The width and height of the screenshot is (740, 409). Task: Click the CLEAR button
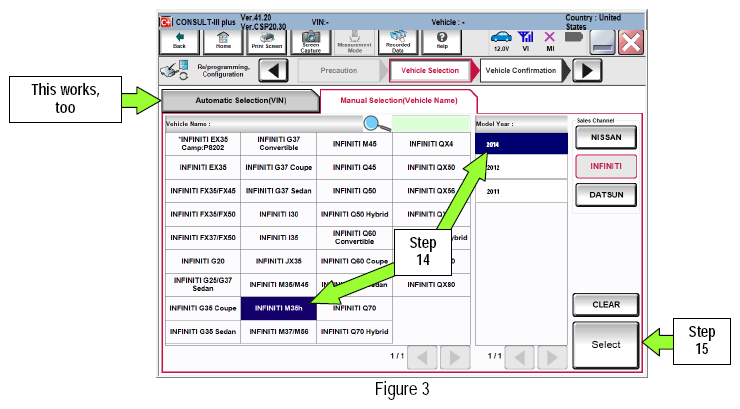tap(606, 305)
